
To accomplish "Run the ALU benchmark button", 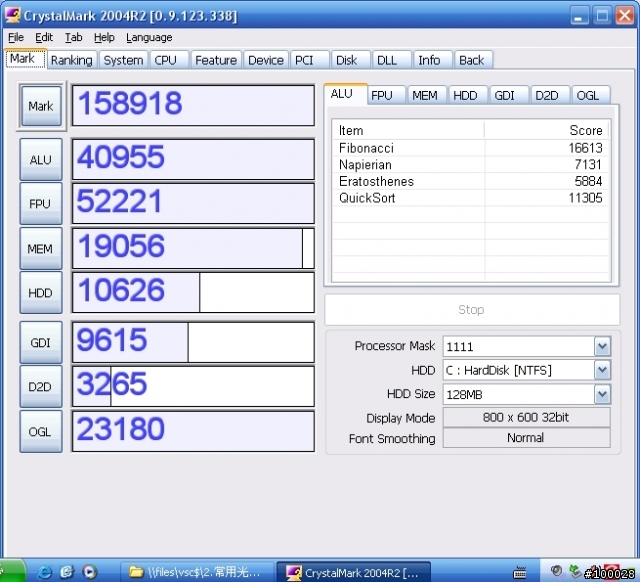I will 41,160.
